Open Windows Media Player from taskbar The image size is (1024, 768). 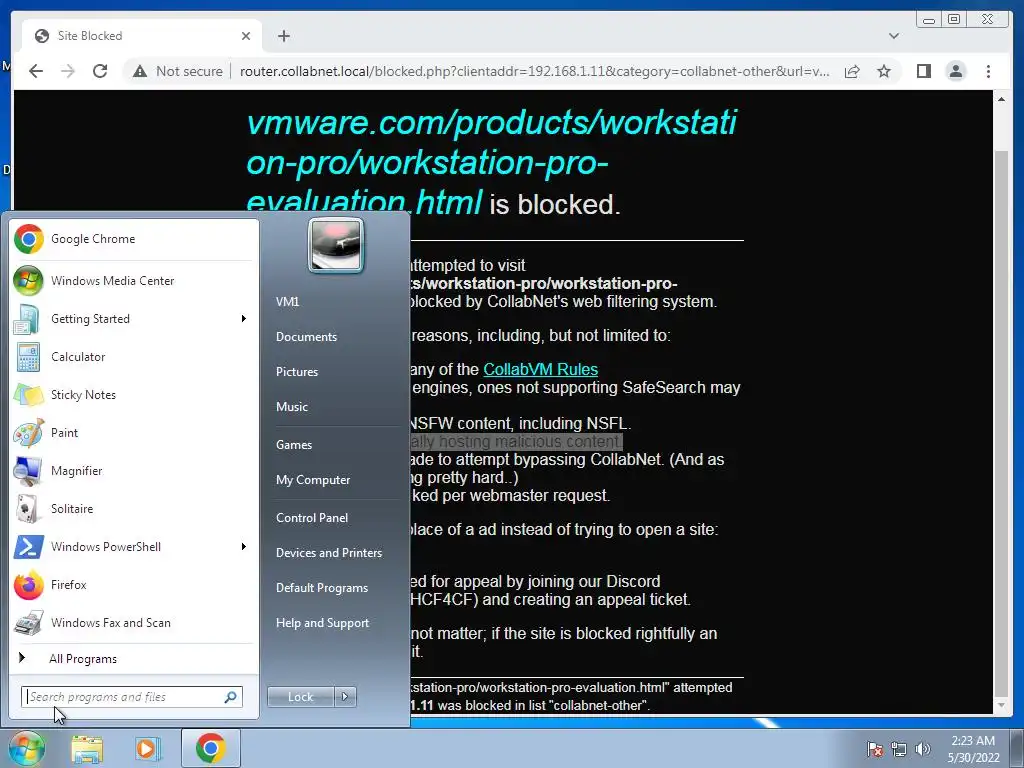(x=148, y=748)
